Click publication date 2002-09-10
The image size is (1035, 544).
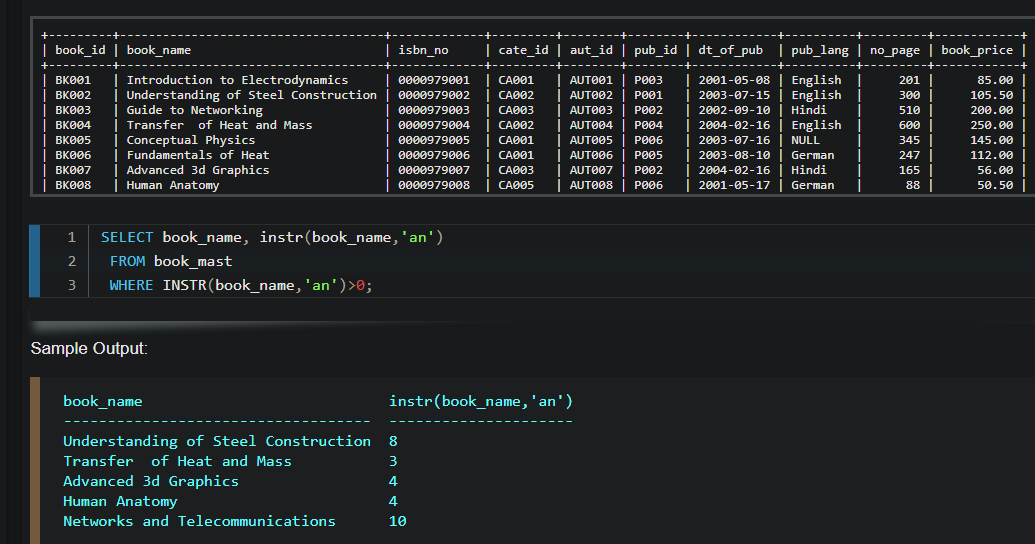click(x=734, y=110)
